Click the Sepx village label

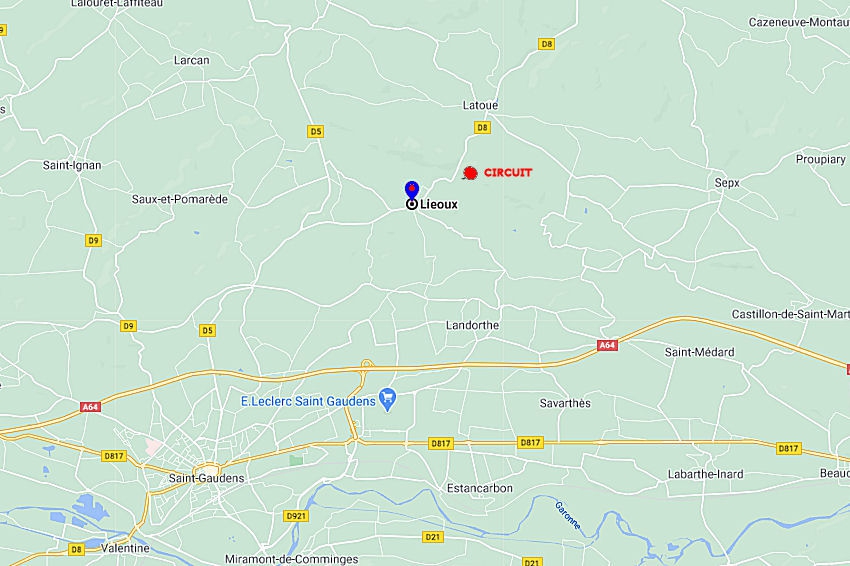(727, 183)
